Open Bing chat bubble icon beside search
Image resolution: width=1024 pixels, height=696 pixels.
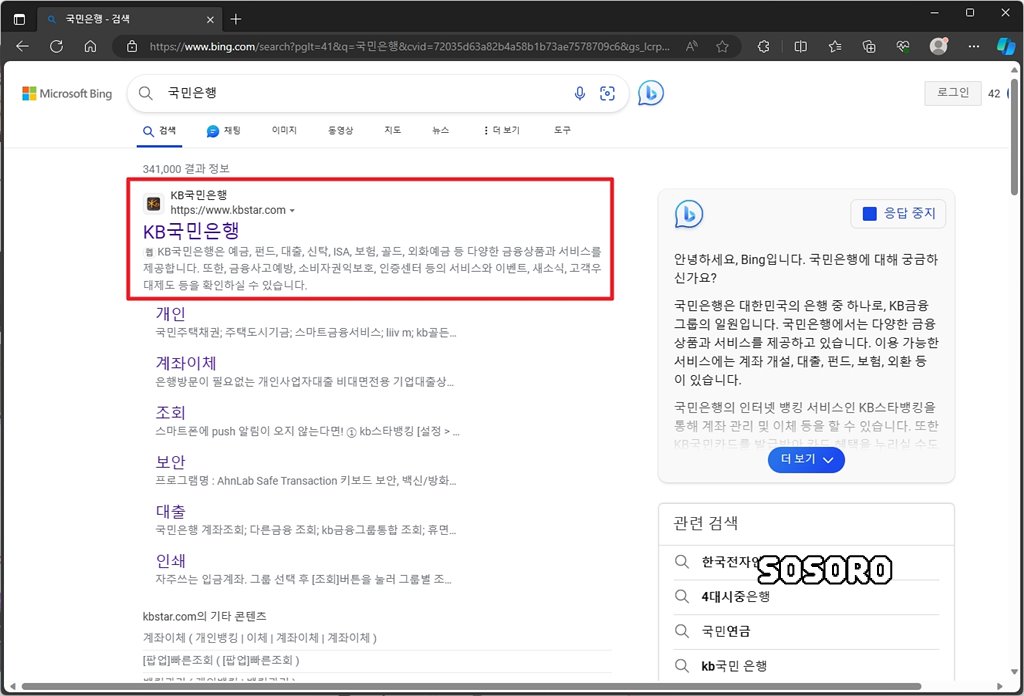pos(650,93)
